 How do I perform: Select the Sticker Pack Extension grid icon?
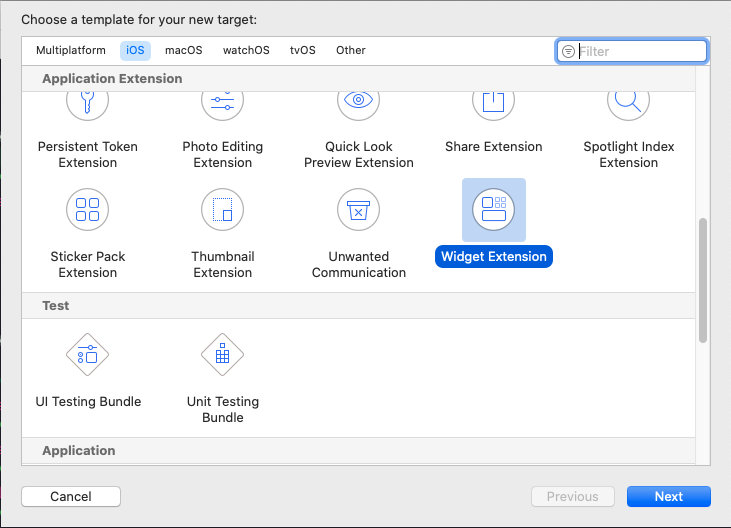pos(87,210)
